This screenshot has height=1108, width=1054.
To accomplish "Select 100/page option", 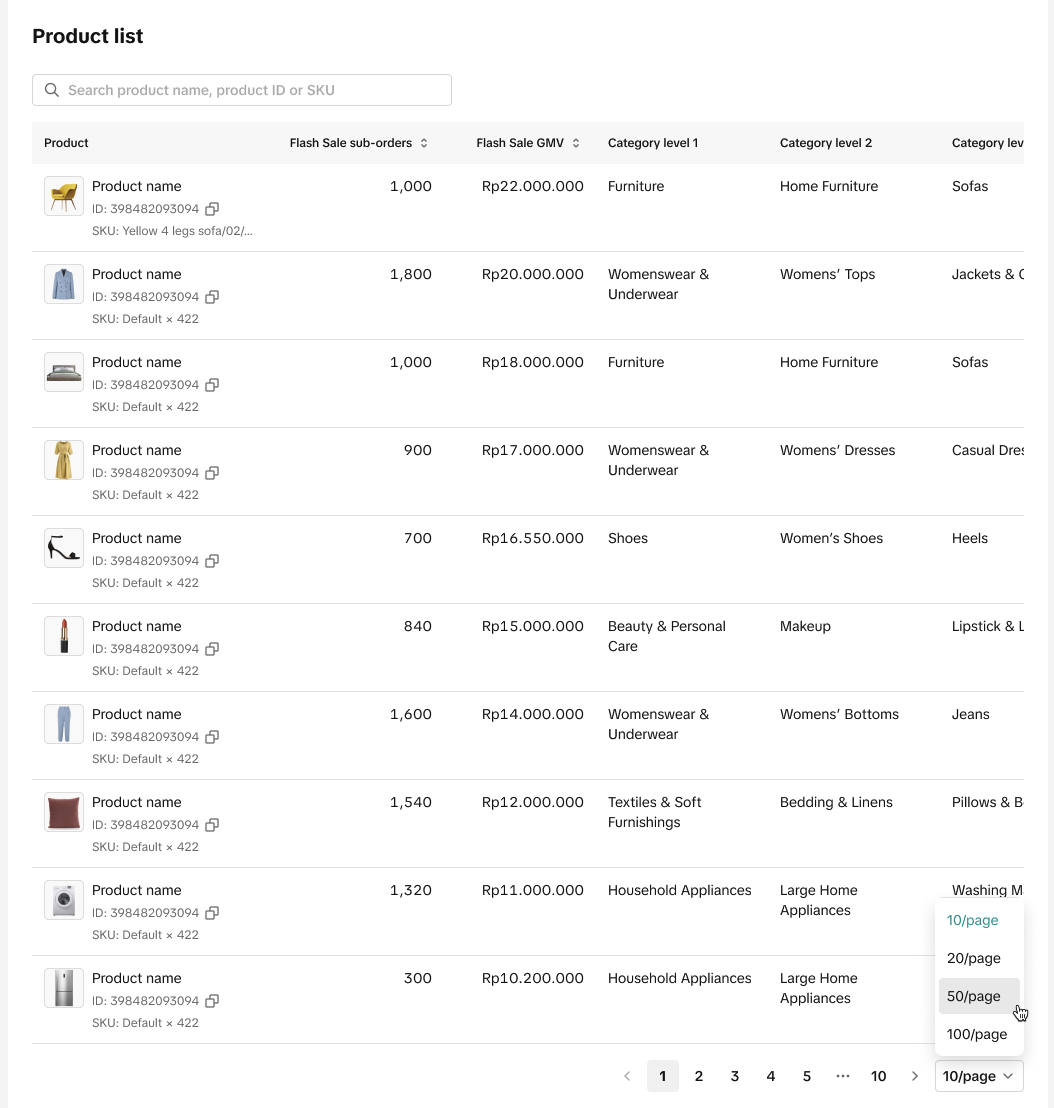I will click(x=976, y=1034).
